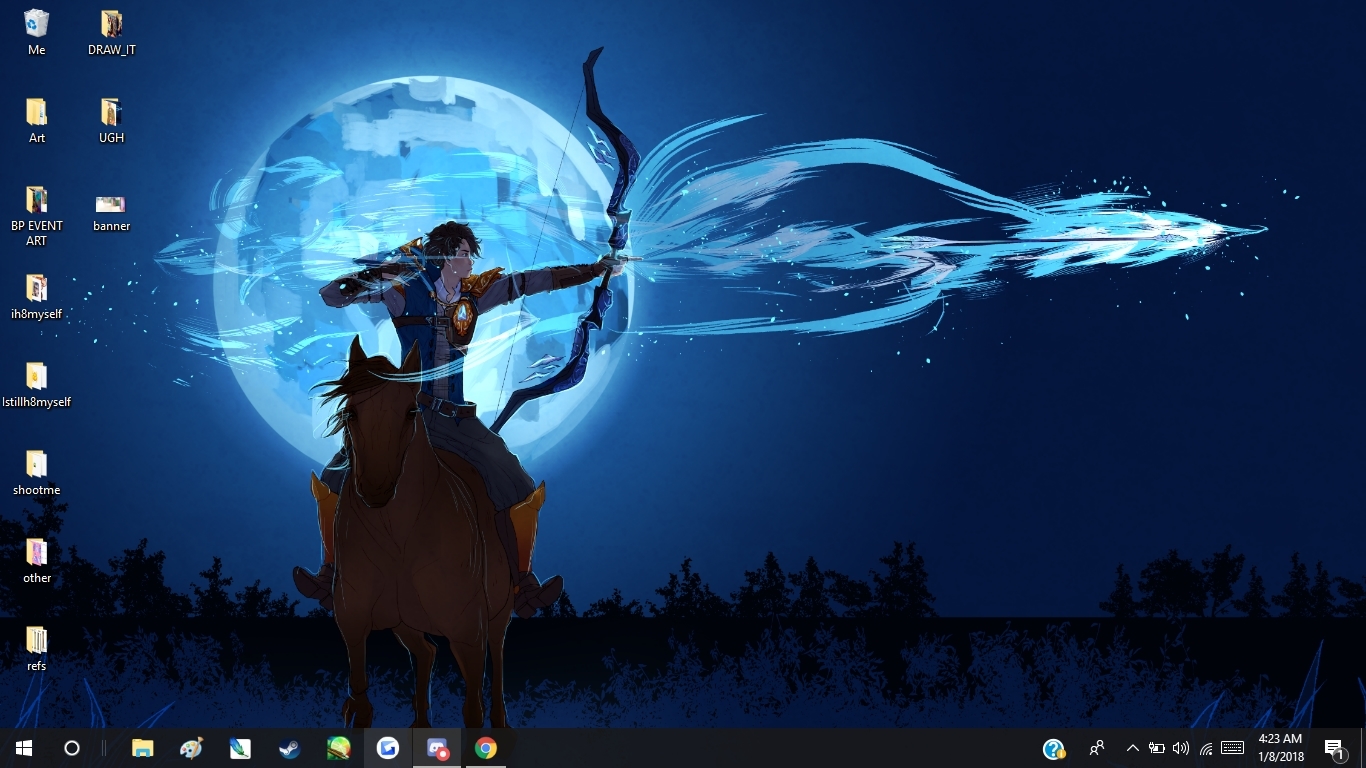Switch to the blue arrow app on taskbar
Viewport: 1366px width, 768px height.
click(x=388, y=748)
